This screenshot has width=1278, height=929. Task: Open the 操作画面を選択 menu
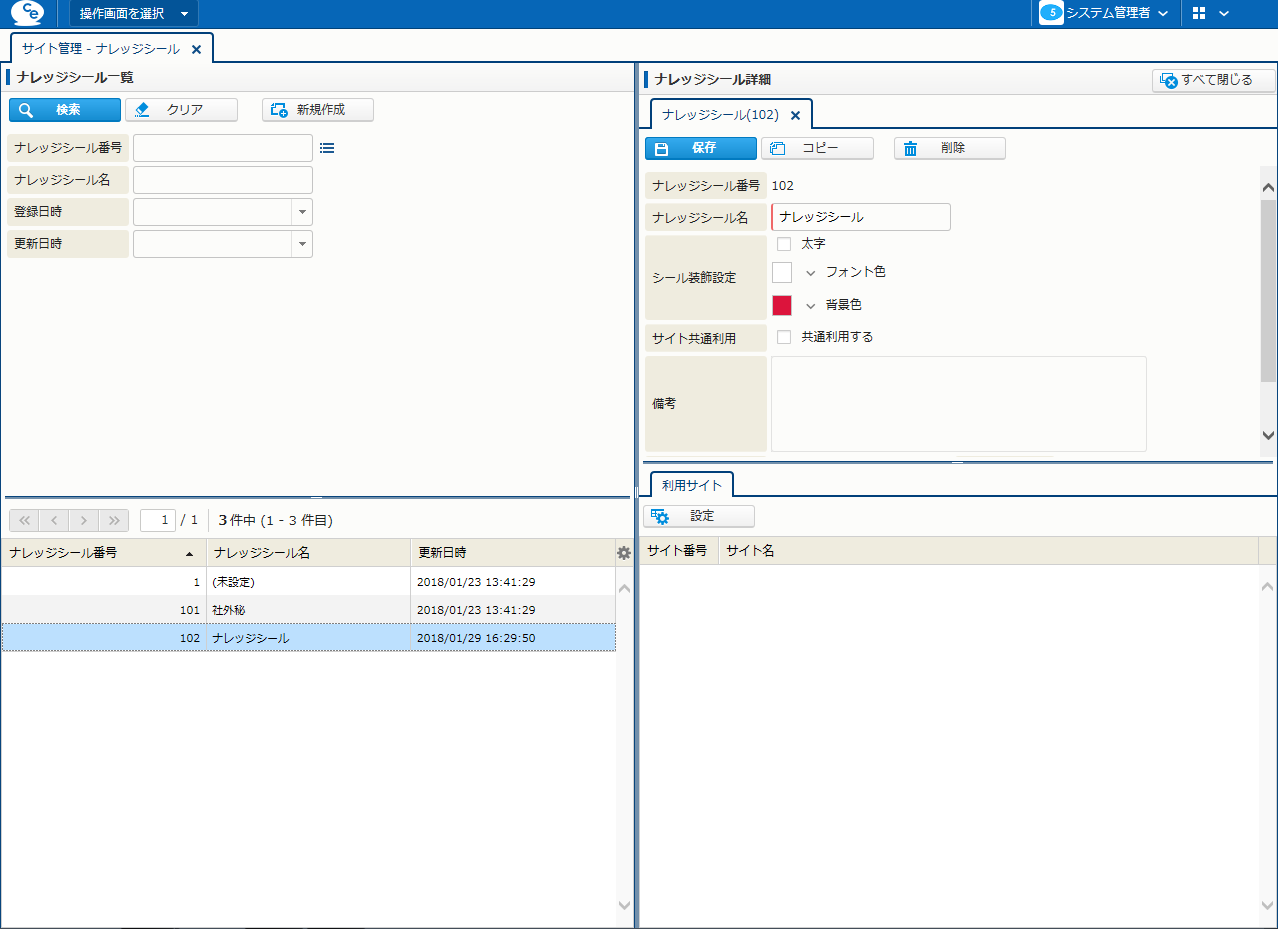pyautogui.click(x=133, y=13)
